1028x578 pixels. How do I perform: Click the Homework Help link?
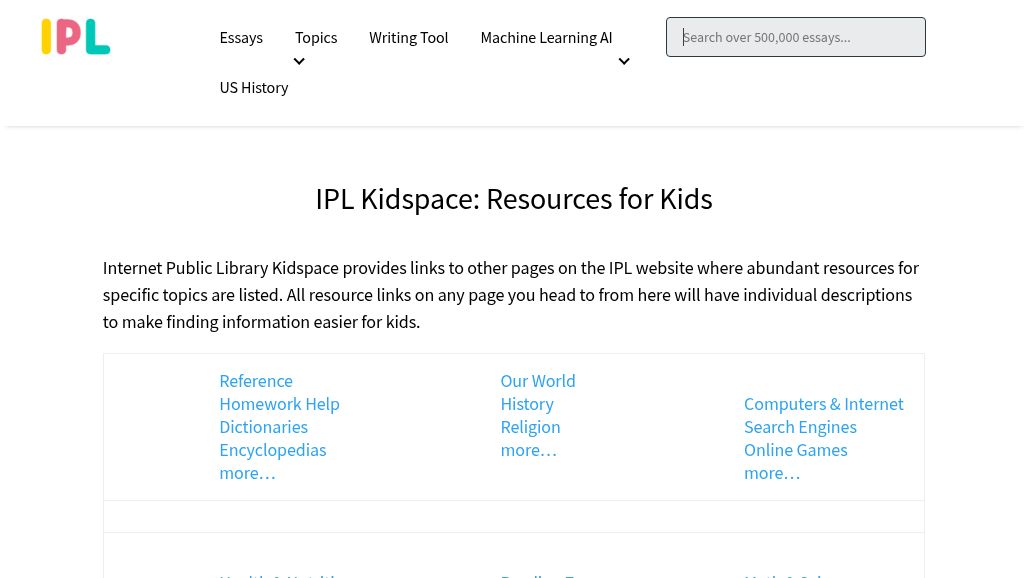(279, 404)
